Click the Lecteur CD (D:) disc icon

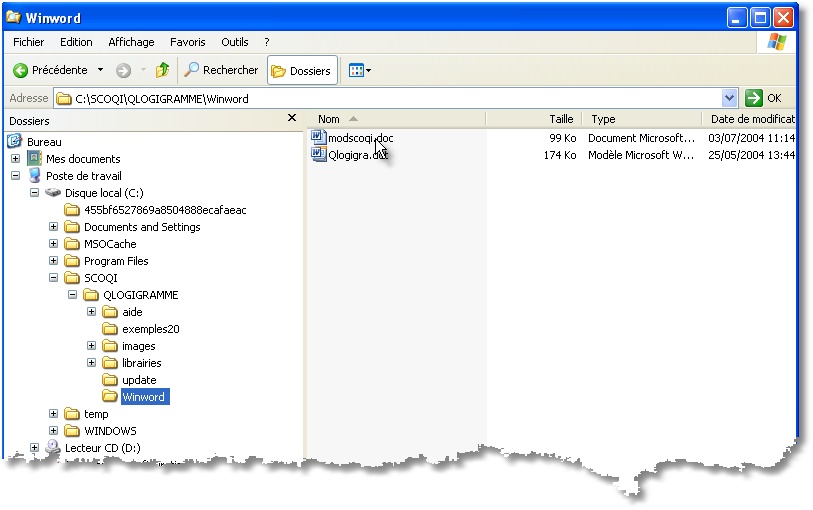tap(53, 447)
